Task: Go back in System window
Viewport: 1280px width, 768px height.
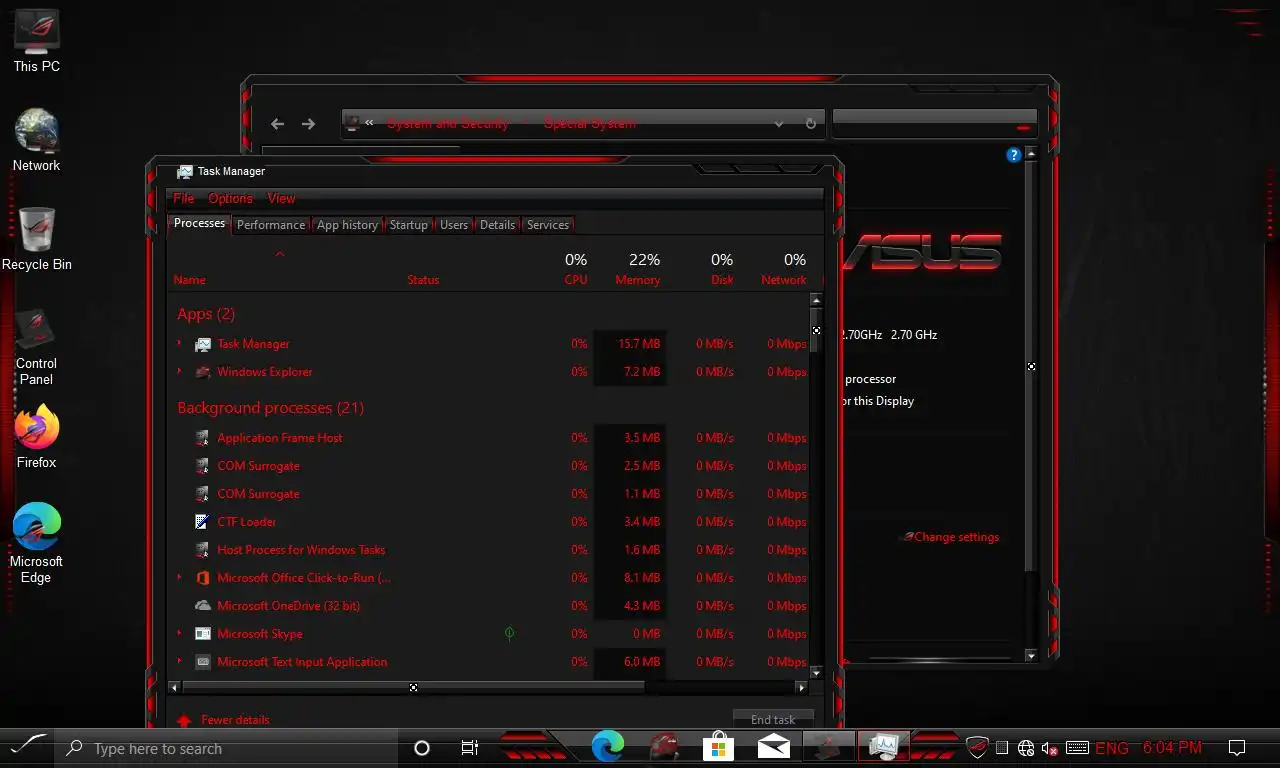Action: [x=277, y=124]
